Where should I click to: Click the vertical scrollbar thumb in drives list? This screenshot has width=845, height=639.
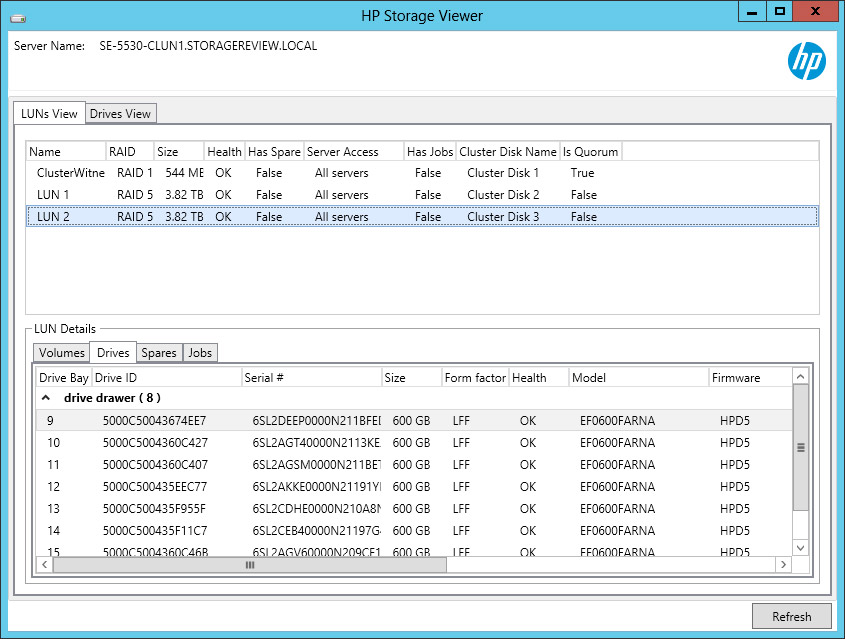pyautogui.click(x=800, y=447)
